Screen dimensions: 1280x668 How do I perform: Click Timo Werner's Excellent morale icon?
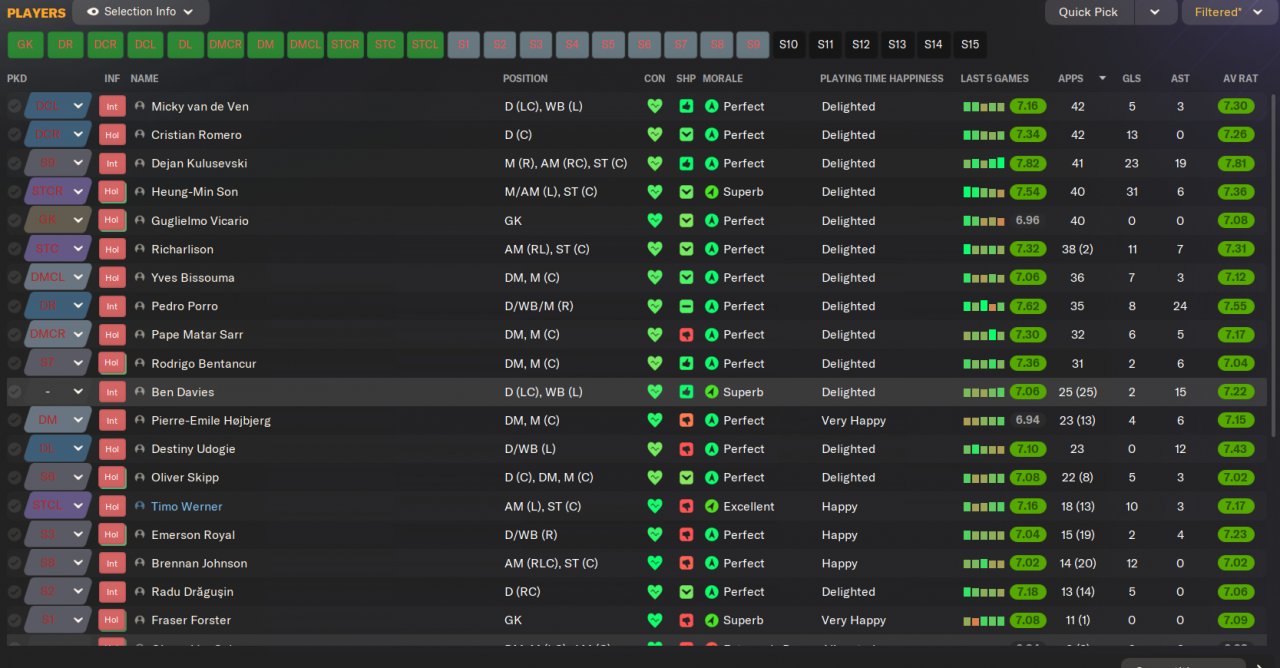click(x=712, y=507)
